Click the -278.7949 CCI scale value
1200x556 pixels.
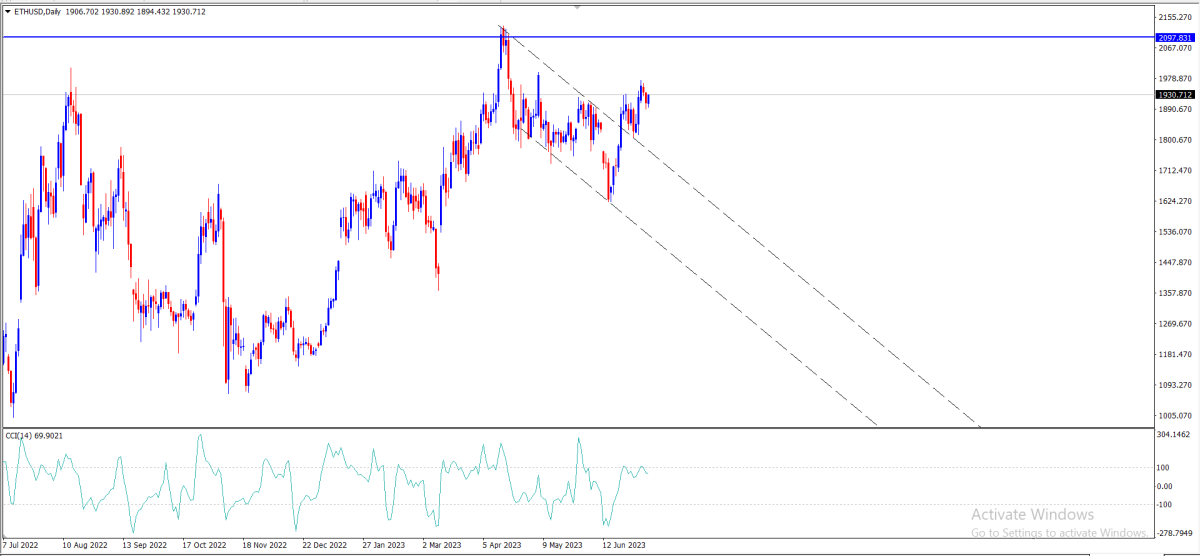(x=1176, y=535)
